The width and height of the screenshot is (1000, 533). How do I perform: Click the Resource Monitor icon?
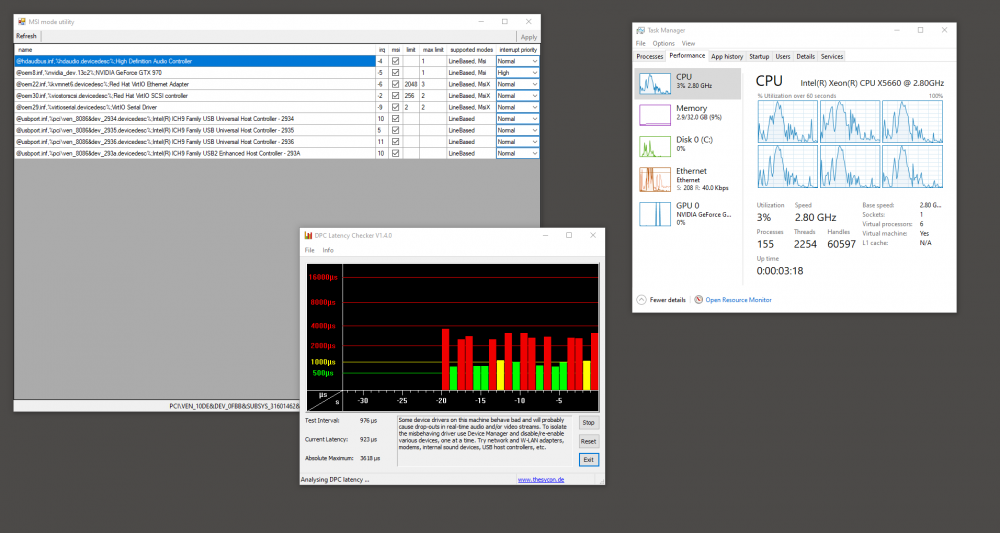[x=698, y=300]
